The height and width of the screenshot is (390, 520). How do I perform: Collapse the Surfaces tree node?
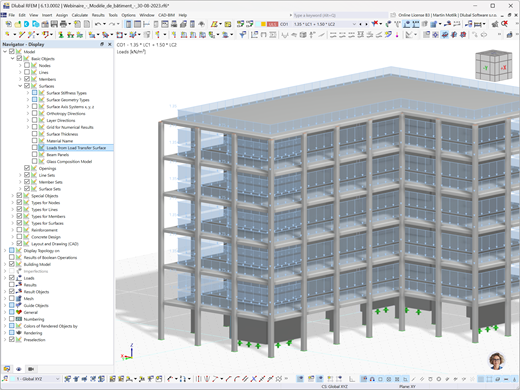(x=20, y=86)
